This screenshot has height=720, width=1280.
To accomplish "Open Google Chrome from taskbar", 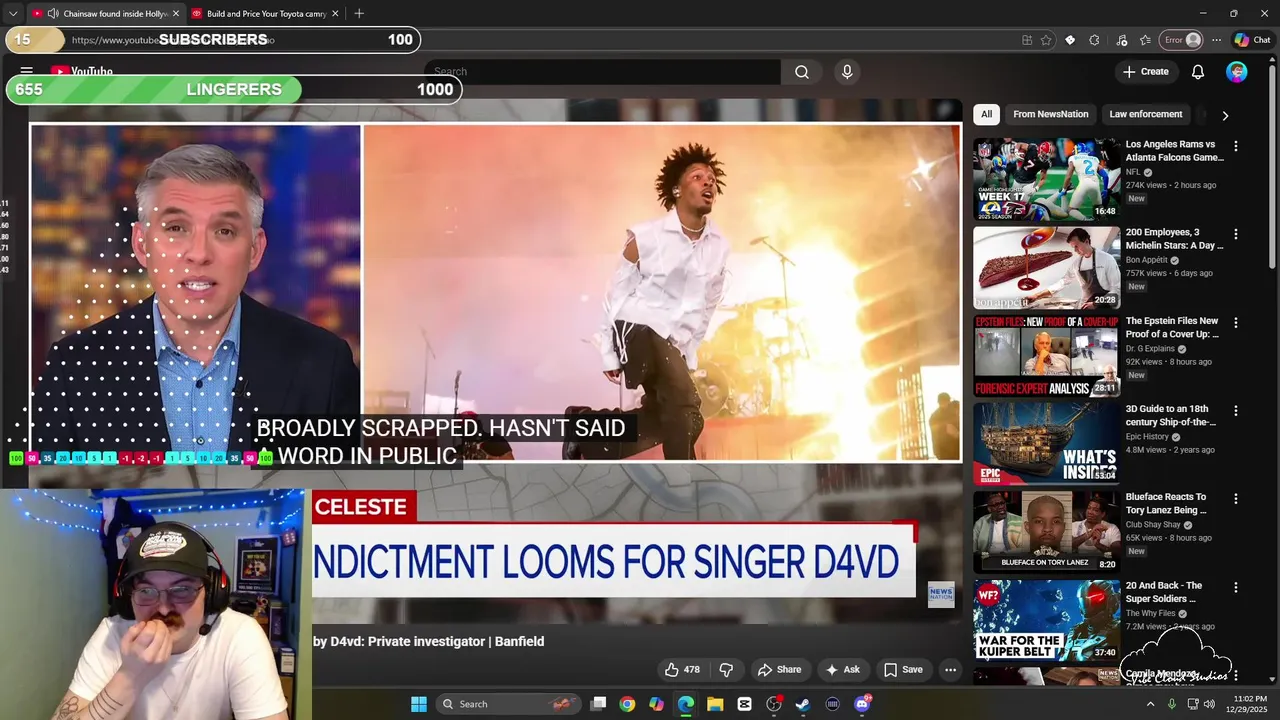I will pyautogui.click(x=627, y=704).
